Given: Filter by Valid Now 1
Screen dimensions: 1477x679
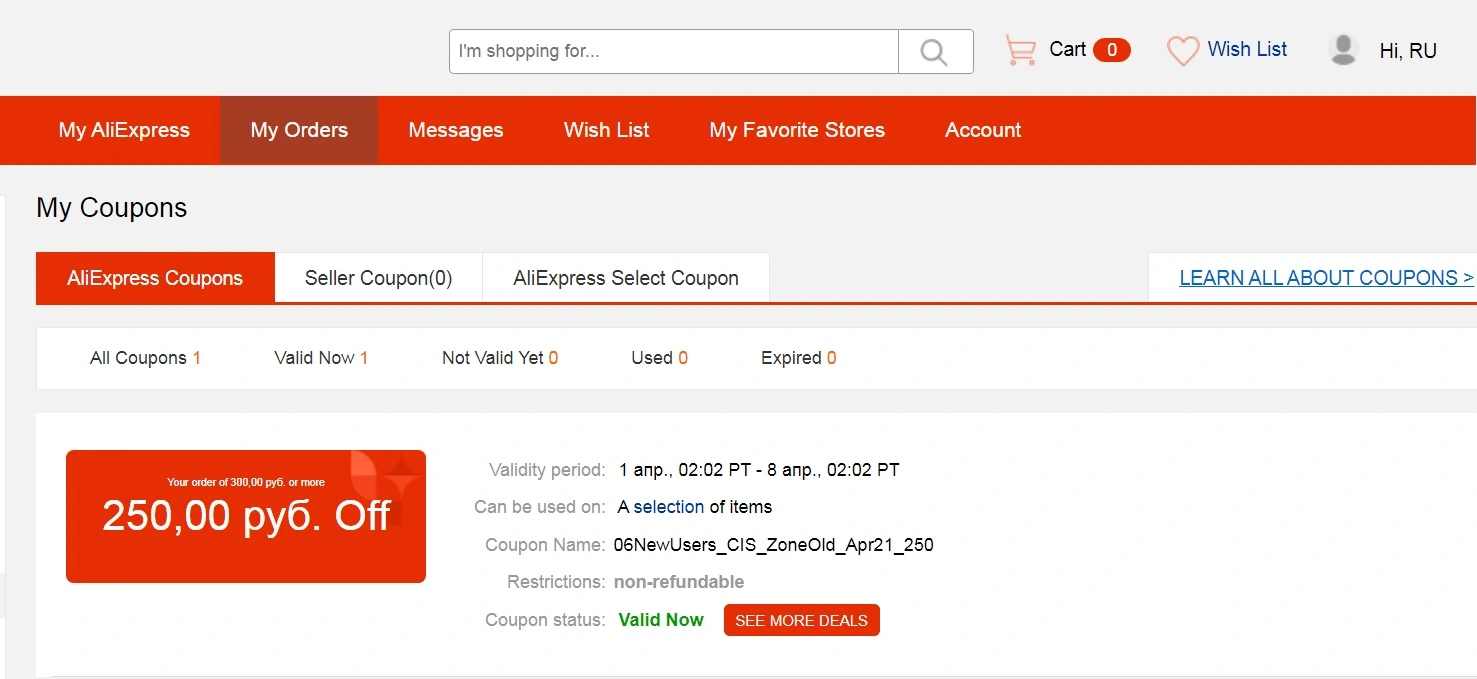Looking at the screenshot, I should pos(321,358).
